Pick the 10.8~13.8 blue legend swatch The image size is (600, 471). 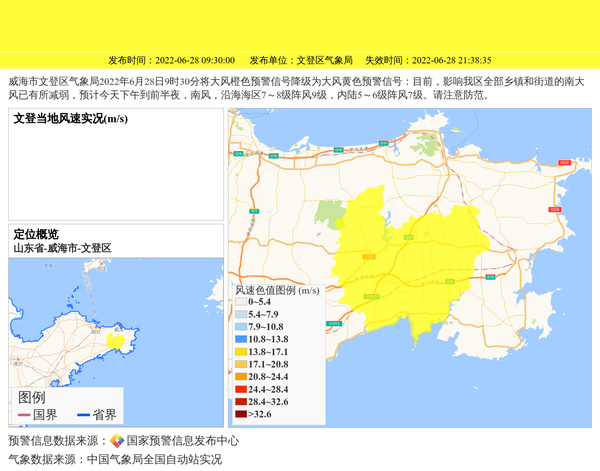241,339
